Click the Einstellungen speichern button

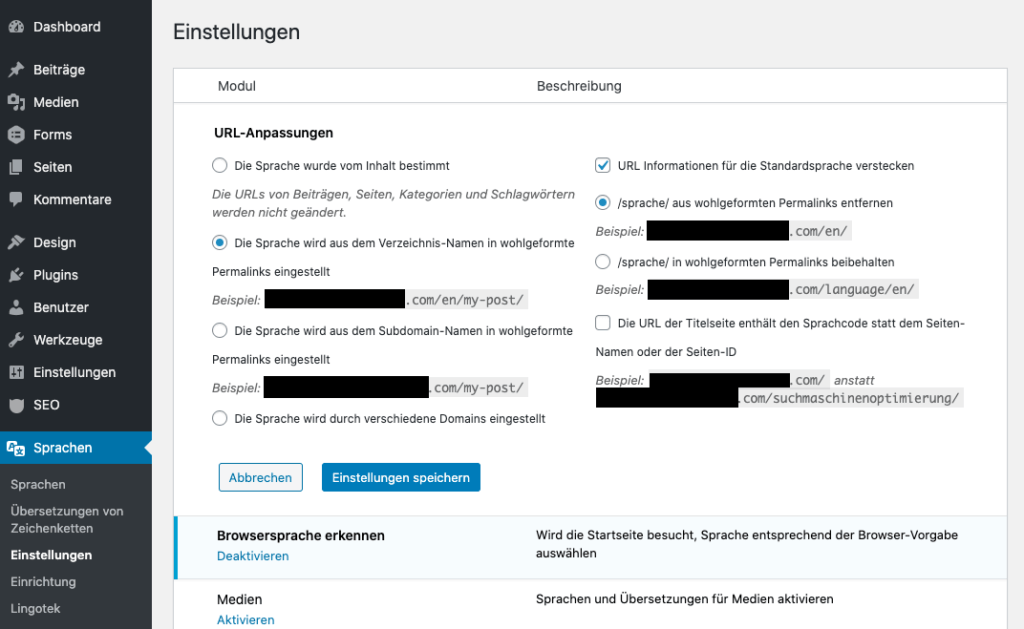tap(400, 477)
